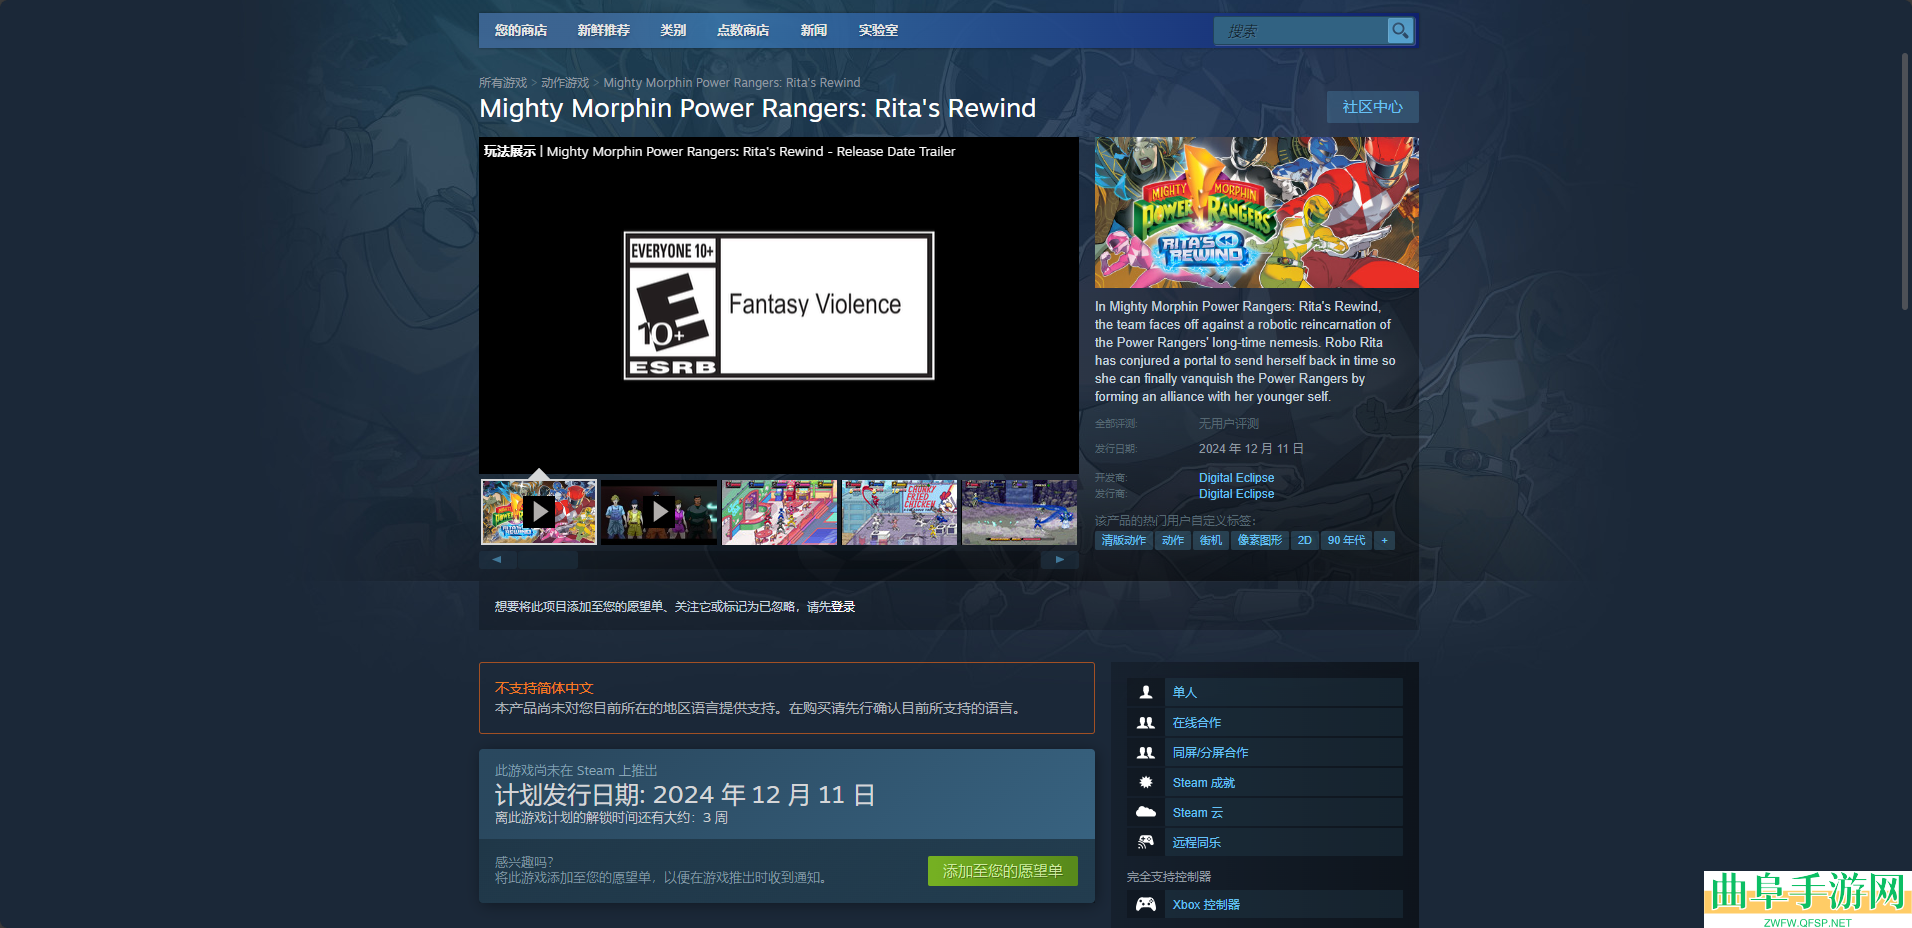Open the 新鲜推荐 menu

[604, 31]
